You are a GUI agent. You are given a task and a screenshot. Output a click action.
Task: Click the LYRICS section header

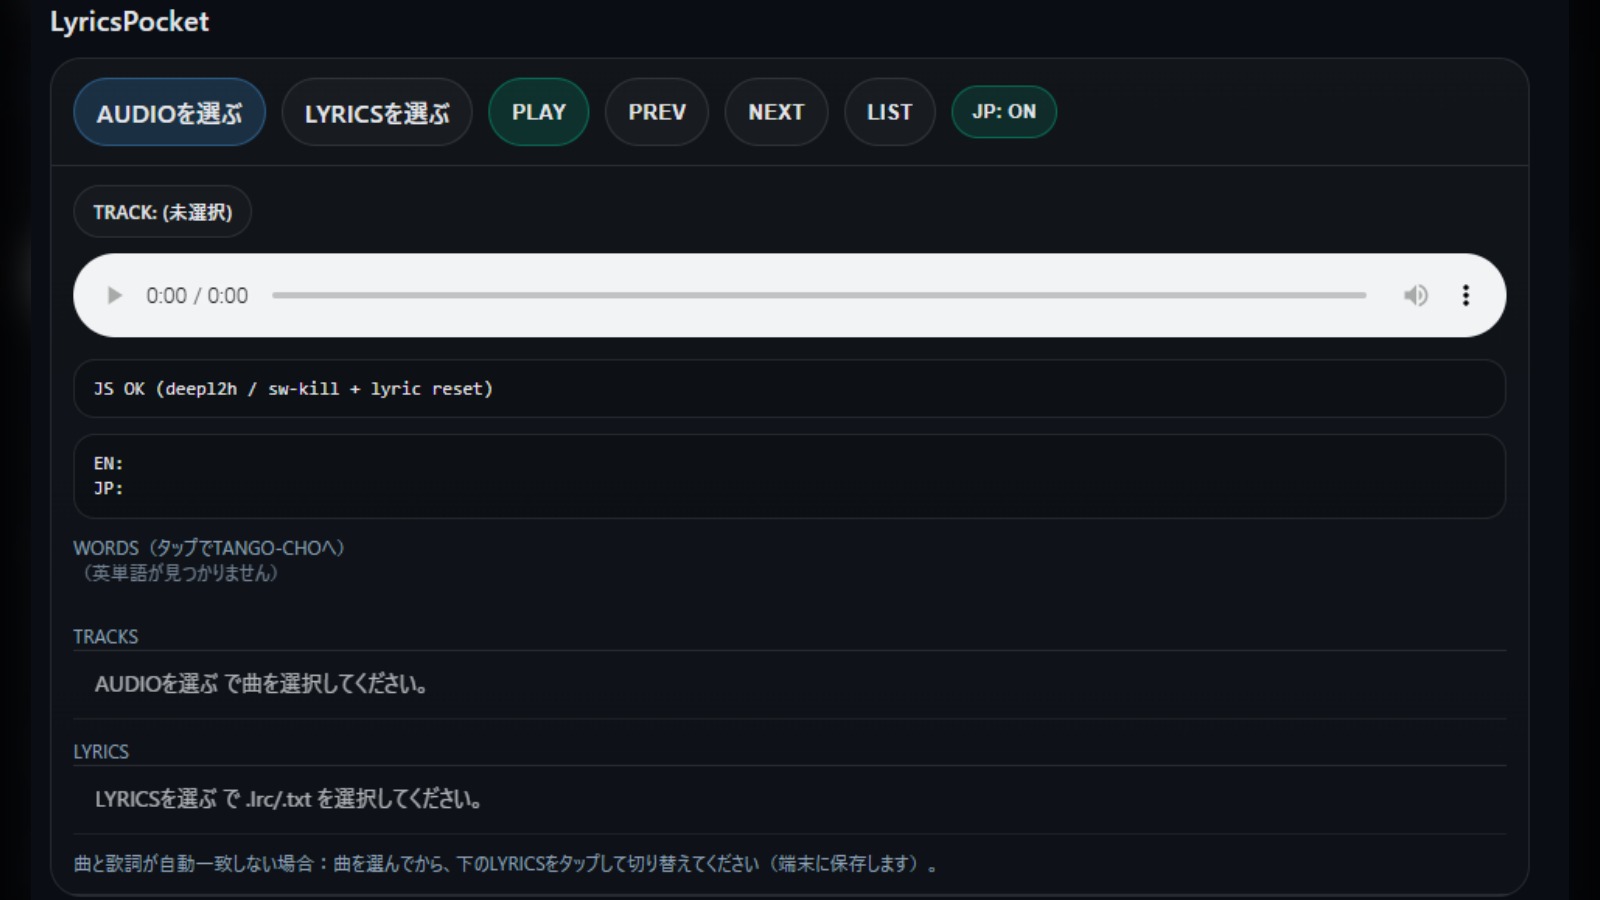click(101, 752)
